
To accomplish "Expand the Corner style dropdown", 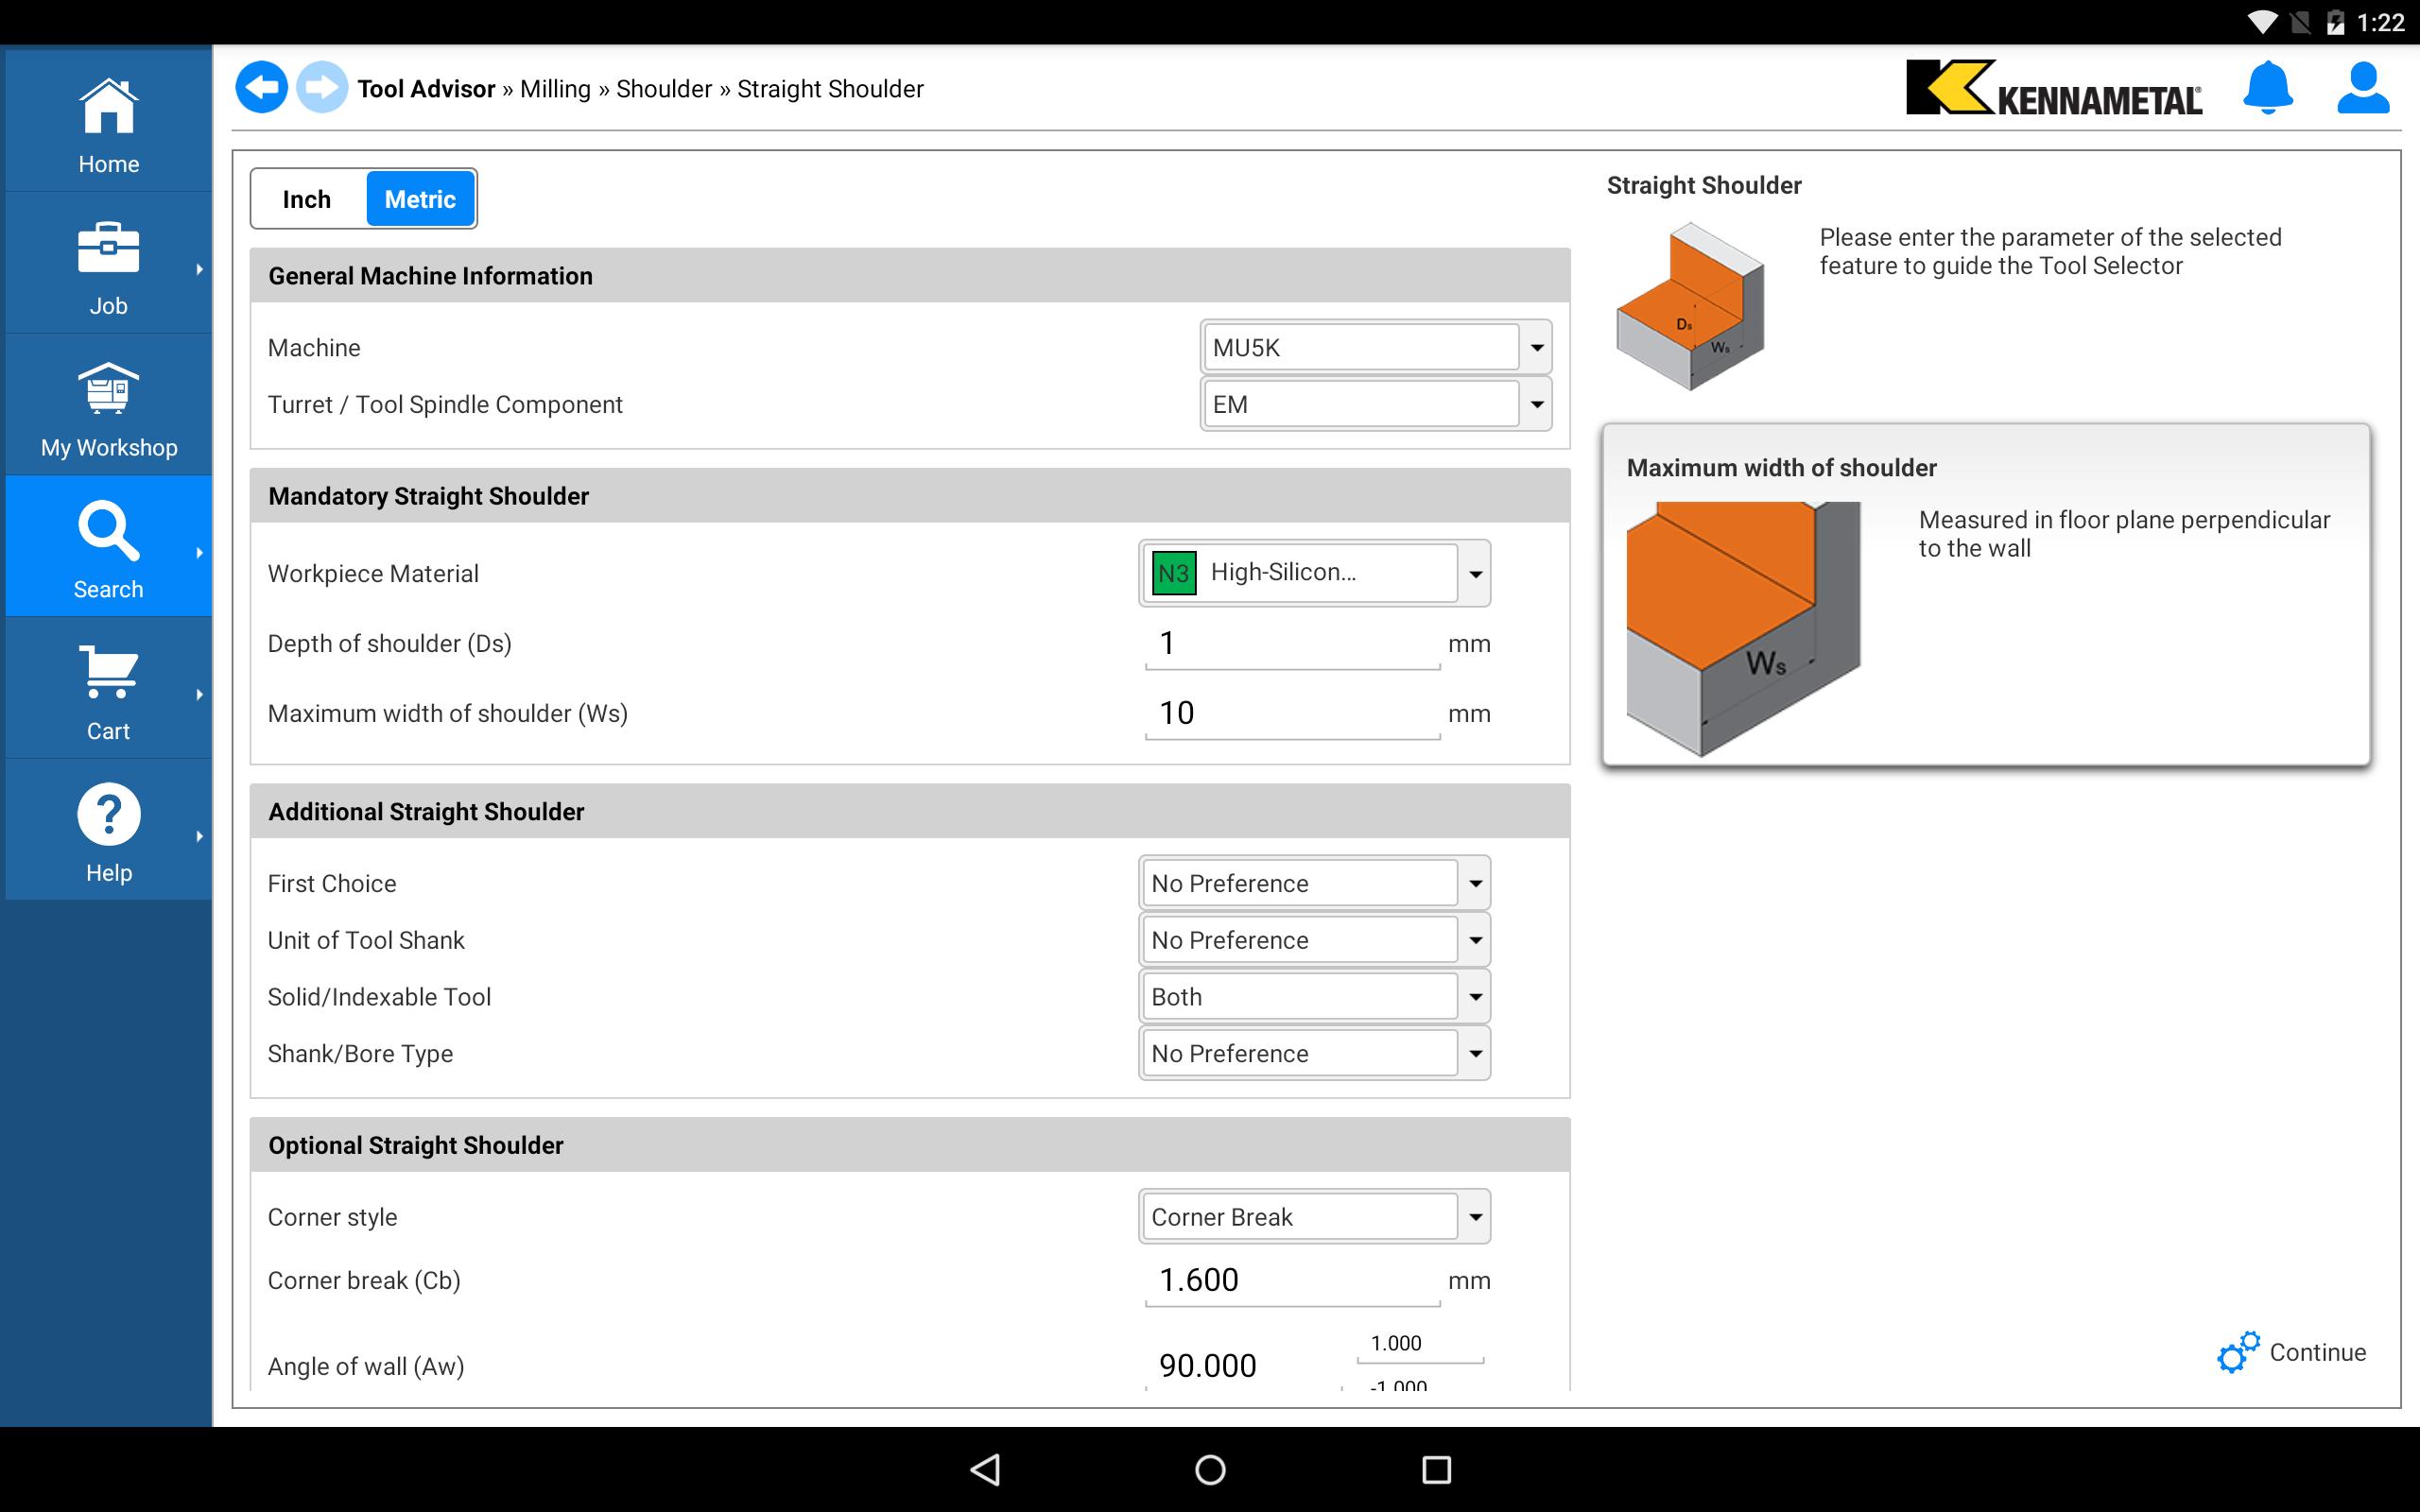I will pos(1313,1217).
